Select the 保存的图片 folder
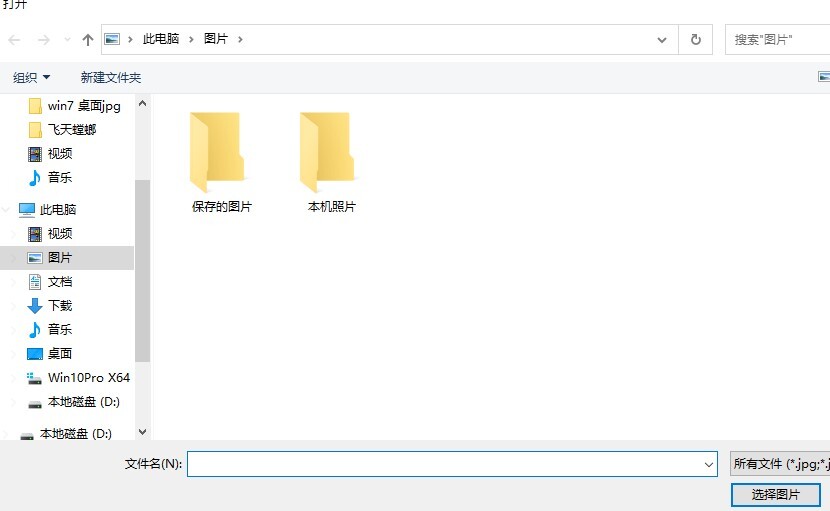The image size is (830, 511). click(x=221, y=162)
